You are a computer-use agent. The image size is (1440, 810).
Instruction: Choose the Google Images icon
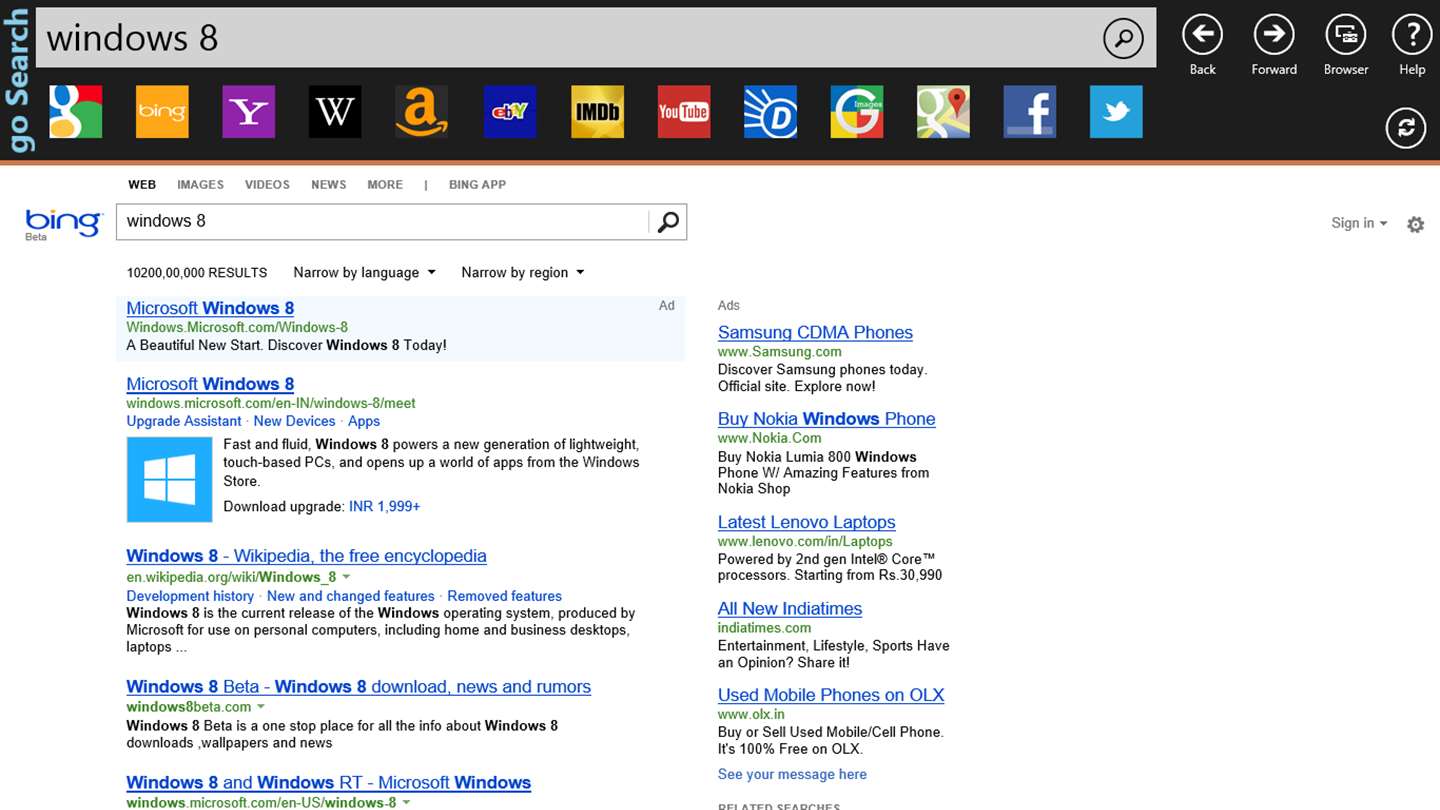coord(857,112)
